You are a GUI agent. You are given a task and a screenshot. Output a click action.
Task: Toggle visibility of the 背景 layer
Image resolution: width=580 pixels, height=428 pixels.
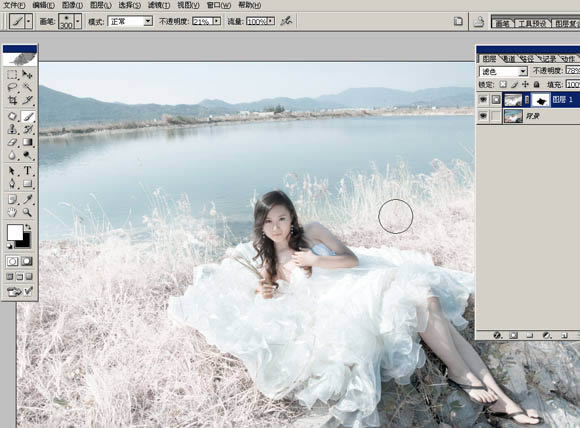(483, 116)
